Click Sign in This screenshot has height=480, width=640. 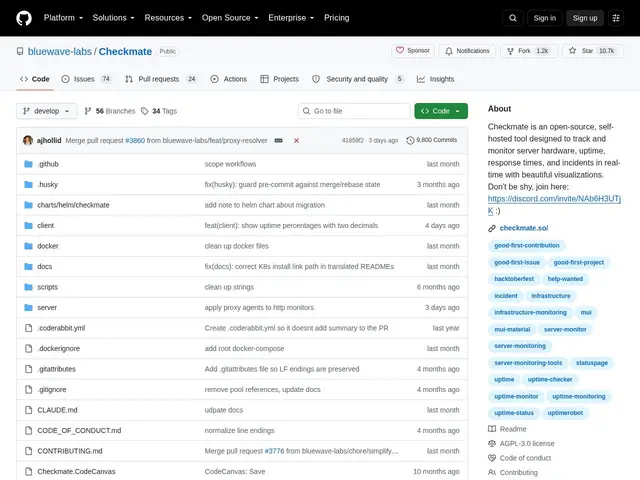click(x=544, y=18)
